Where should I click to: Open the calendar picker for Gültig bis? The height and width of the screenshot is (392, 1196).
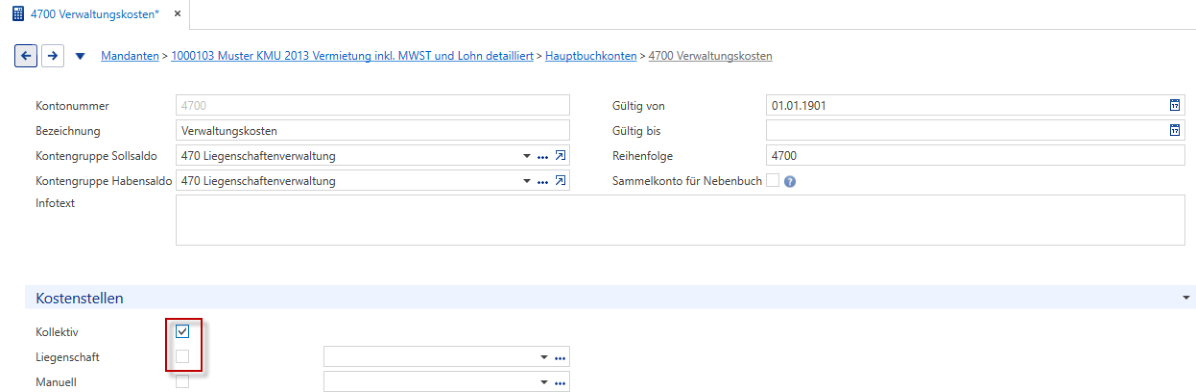(x=1175, y=130)
